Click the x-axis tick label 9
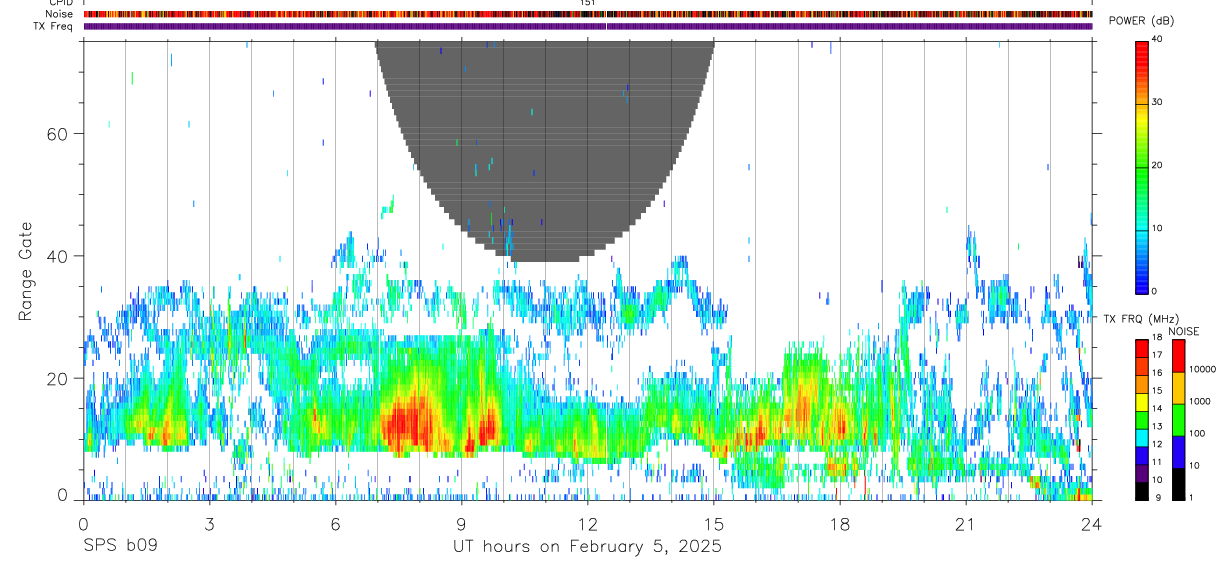The image size is (1228, 567). click(461, 525)
